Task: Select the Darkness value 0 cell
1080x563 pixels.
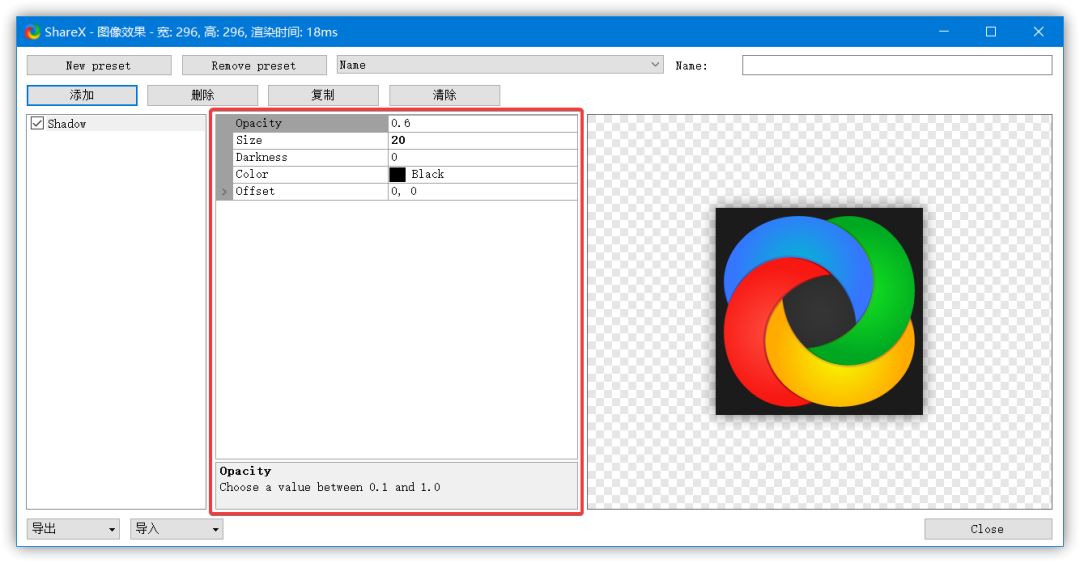Action: point(483,157)
